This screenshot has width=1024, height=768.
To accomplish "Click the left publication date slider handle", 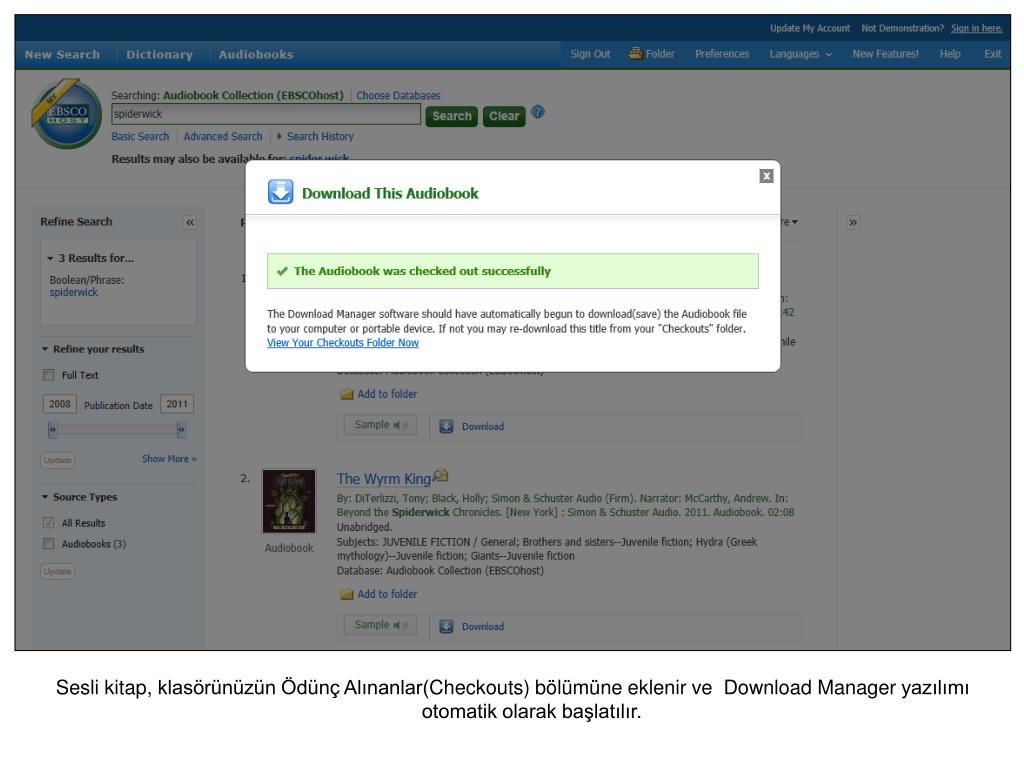I will click(x=52, y=430).
